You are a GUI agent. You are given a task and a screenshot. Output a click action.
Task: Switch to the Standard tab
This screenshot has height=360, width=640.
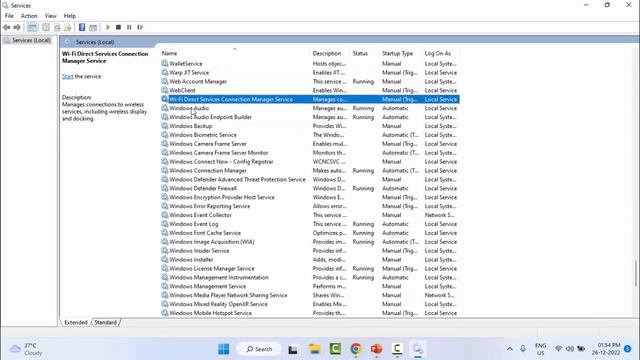[x=106, y=322]
